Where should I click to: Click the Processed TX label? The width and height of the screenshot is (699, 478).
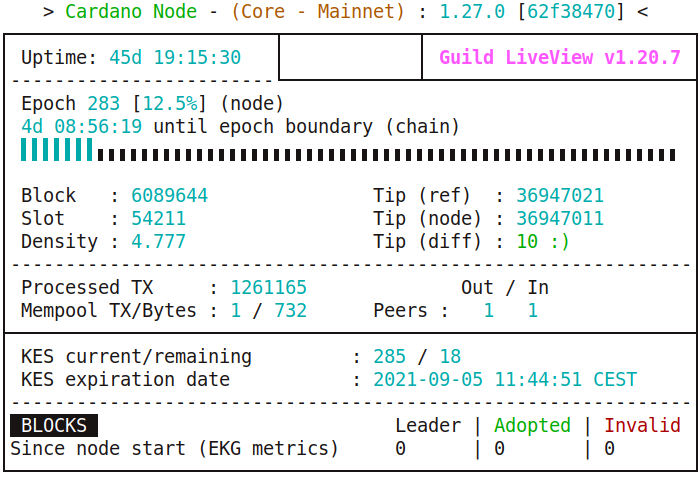(x=87, y=288)
